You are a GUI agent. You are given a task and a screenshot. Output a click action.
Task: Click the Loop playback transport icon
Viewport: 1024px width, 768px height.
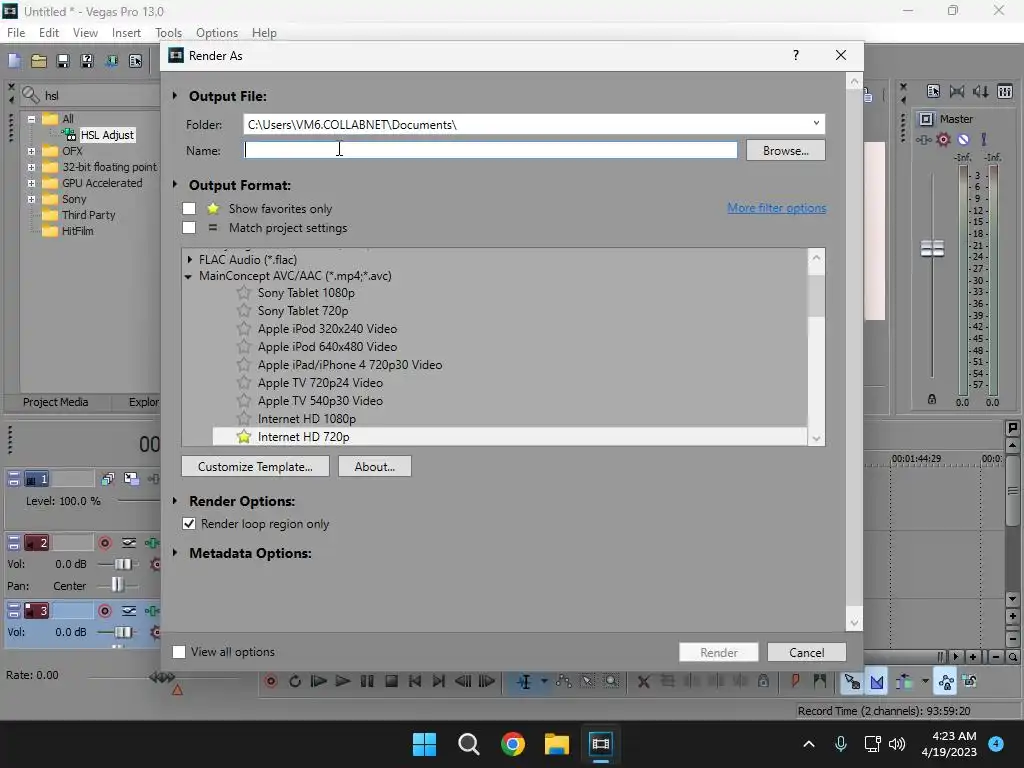[x=295, y=681]
